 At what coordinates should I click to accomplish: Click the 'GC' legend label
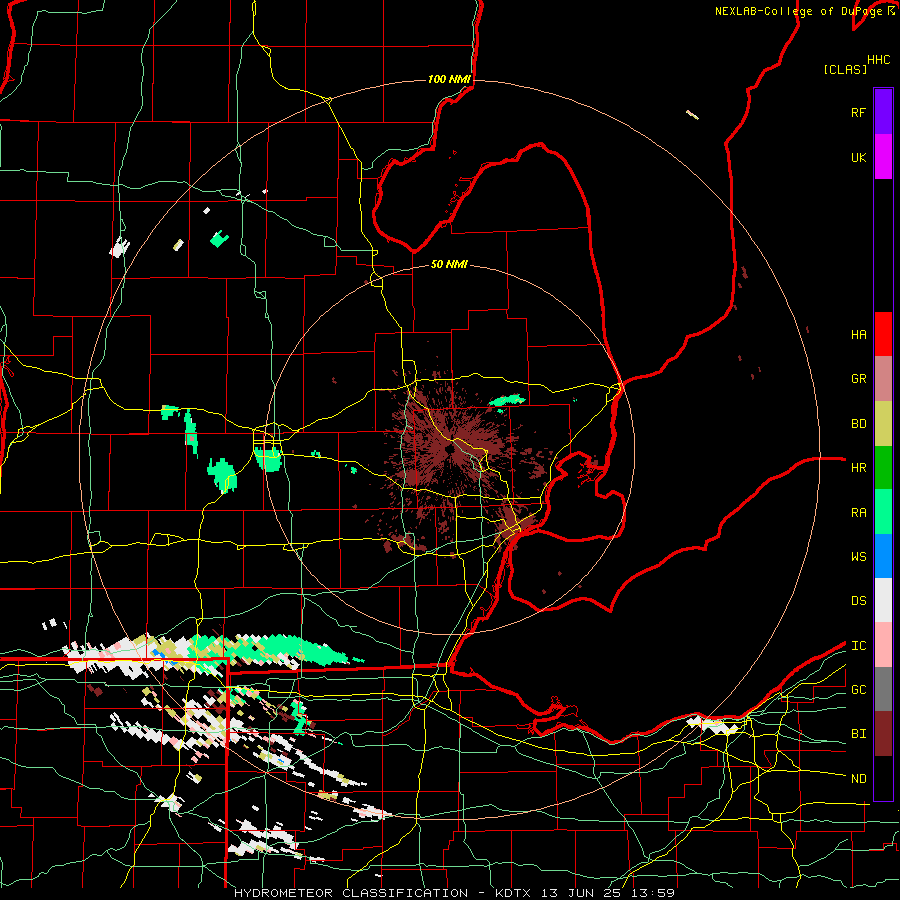pyautogui.click(x=858, y=690)
